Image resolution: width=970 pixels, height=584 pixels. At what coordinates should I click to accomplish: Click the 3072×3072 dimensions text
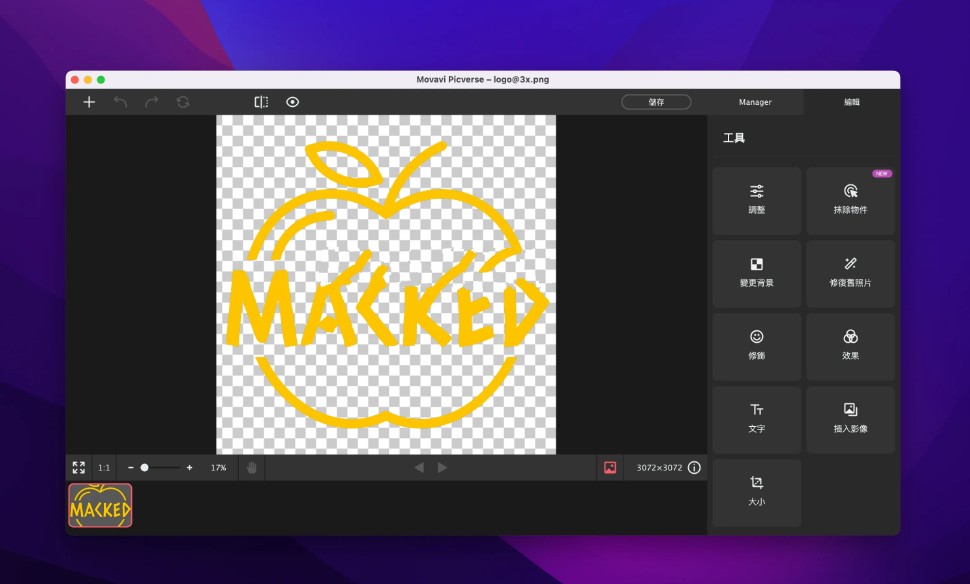click(x=659, y=468)
